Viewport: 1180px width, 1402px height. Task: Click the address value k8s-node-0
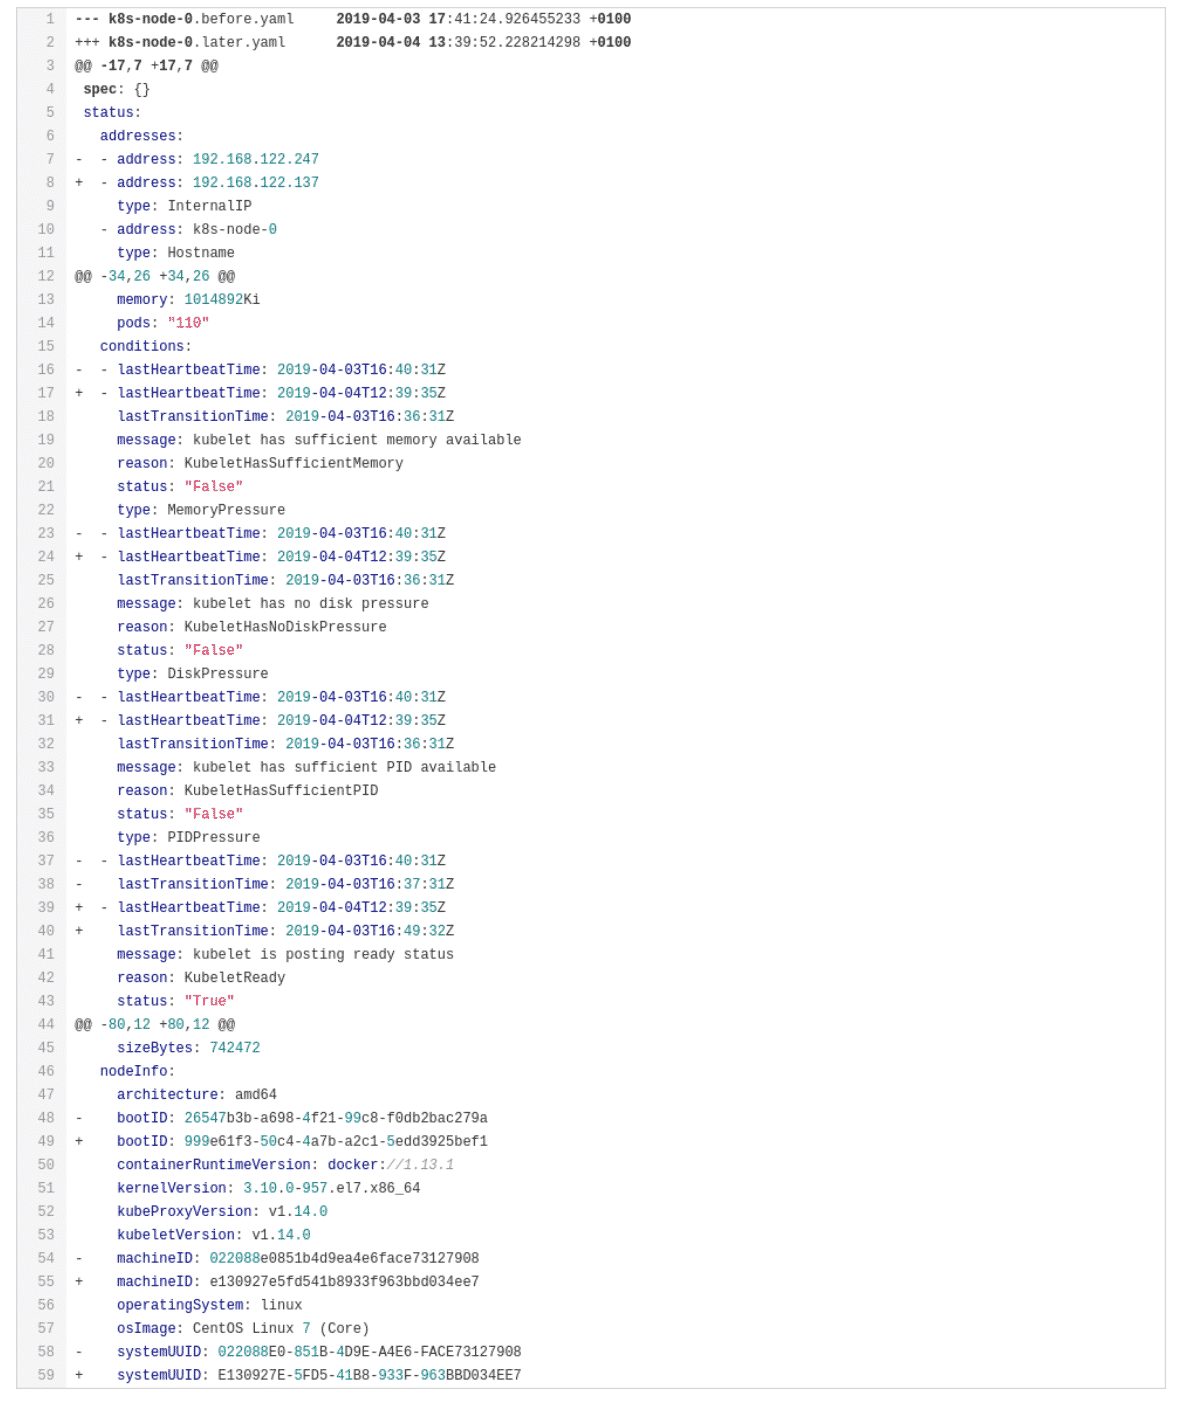click(x=235, y=229)
